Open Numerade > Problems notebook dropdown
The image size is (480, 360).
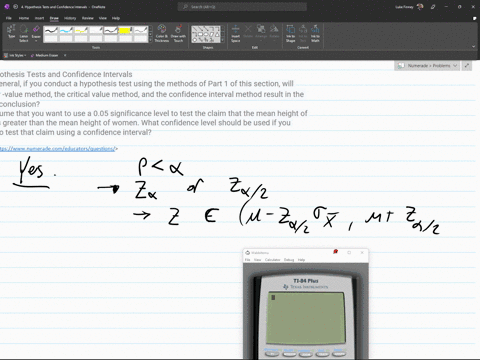428,66
